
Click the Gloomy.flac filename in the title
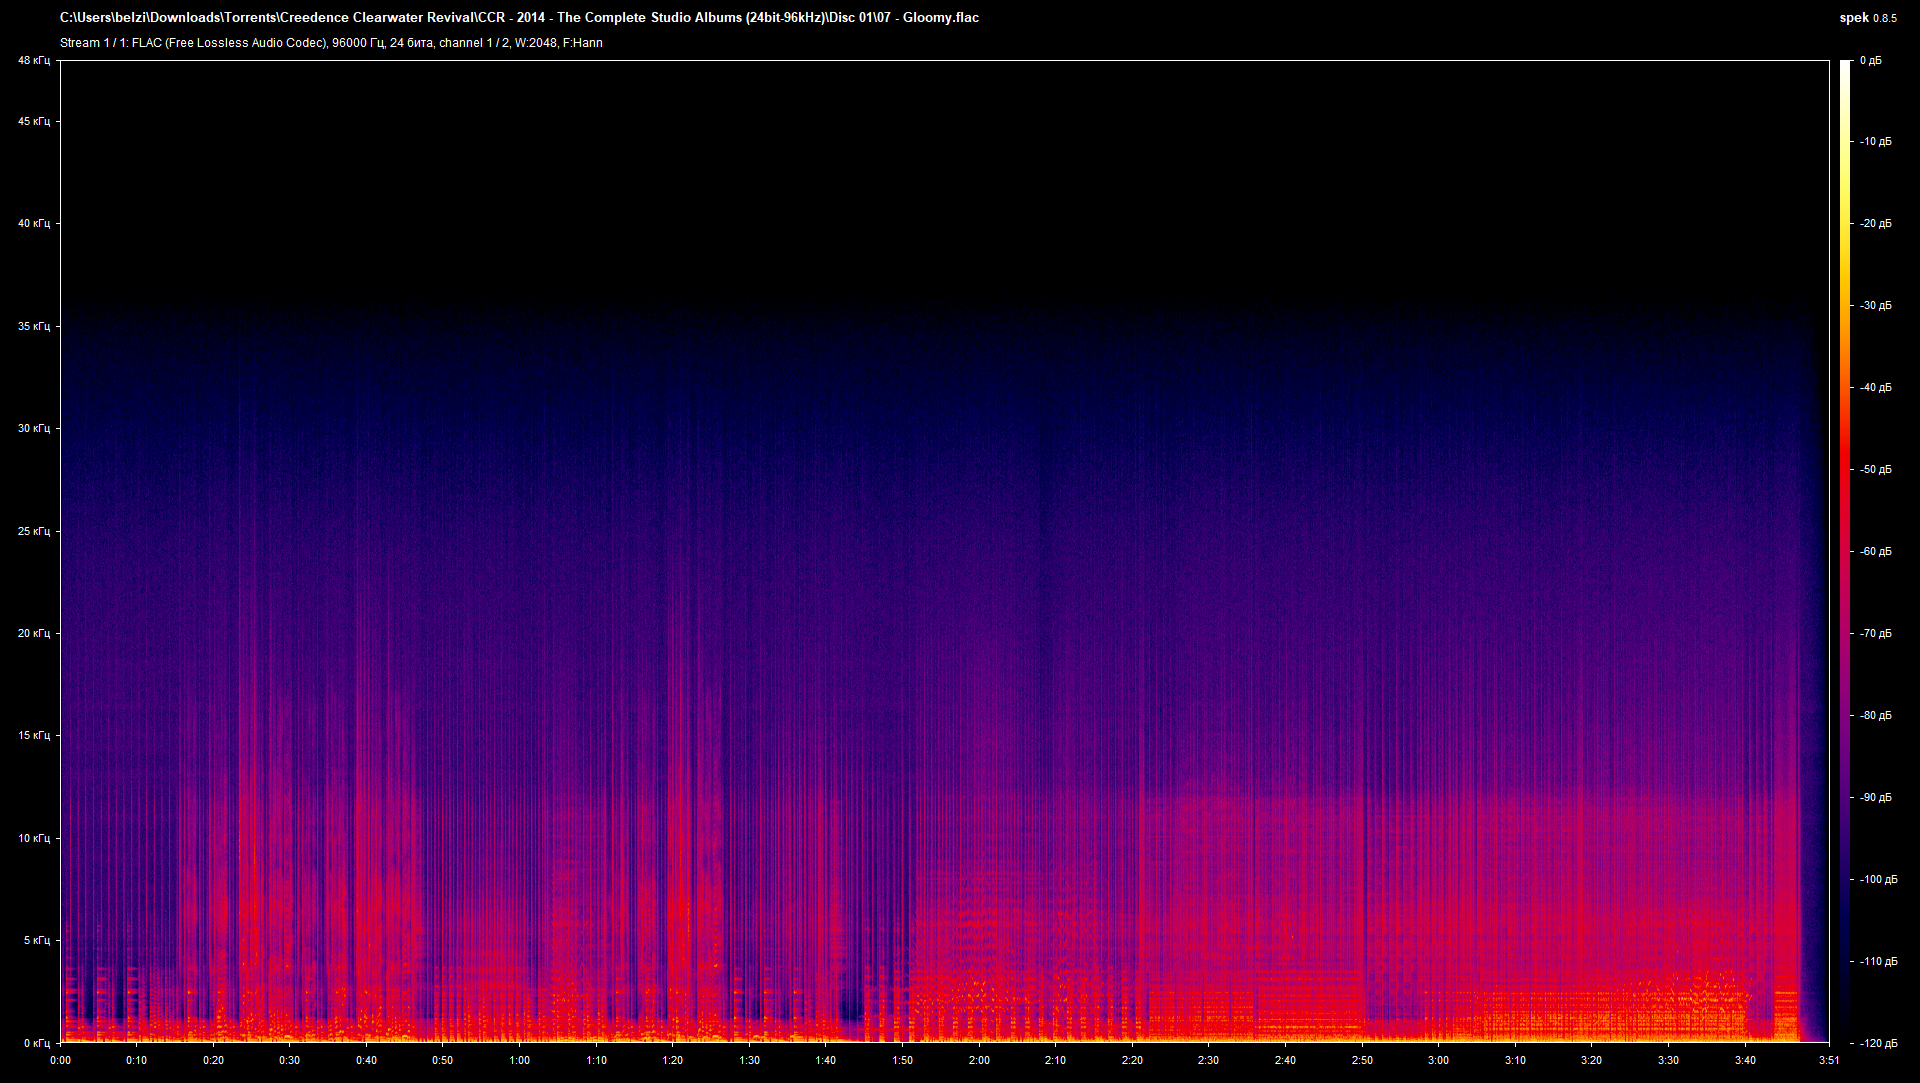pos(940,17)
